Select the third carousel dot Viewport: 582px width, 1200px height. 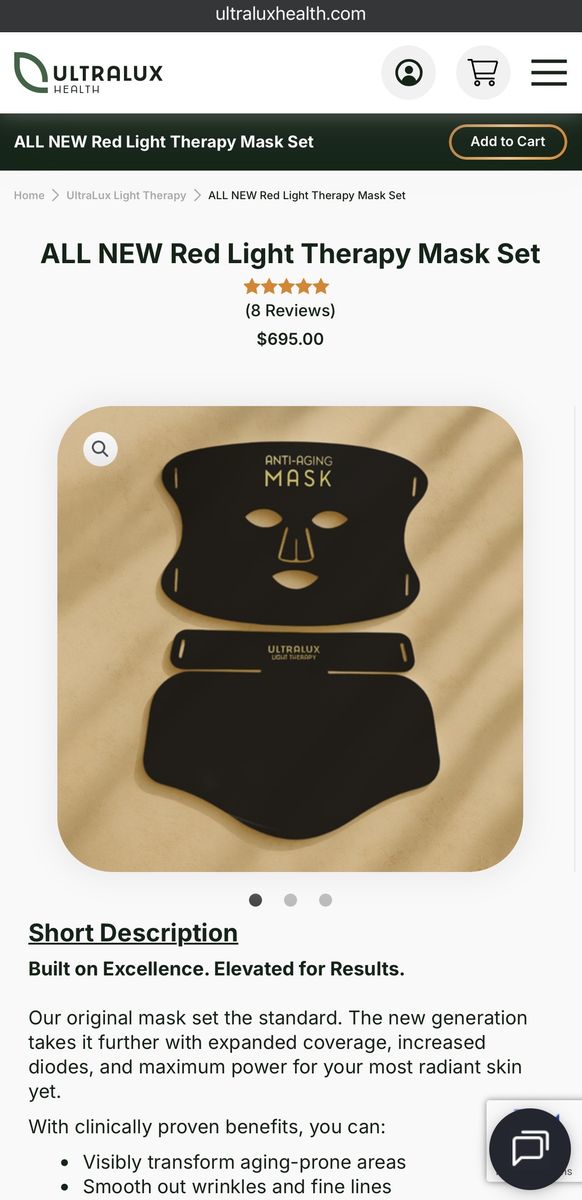(x=325, y=900)
